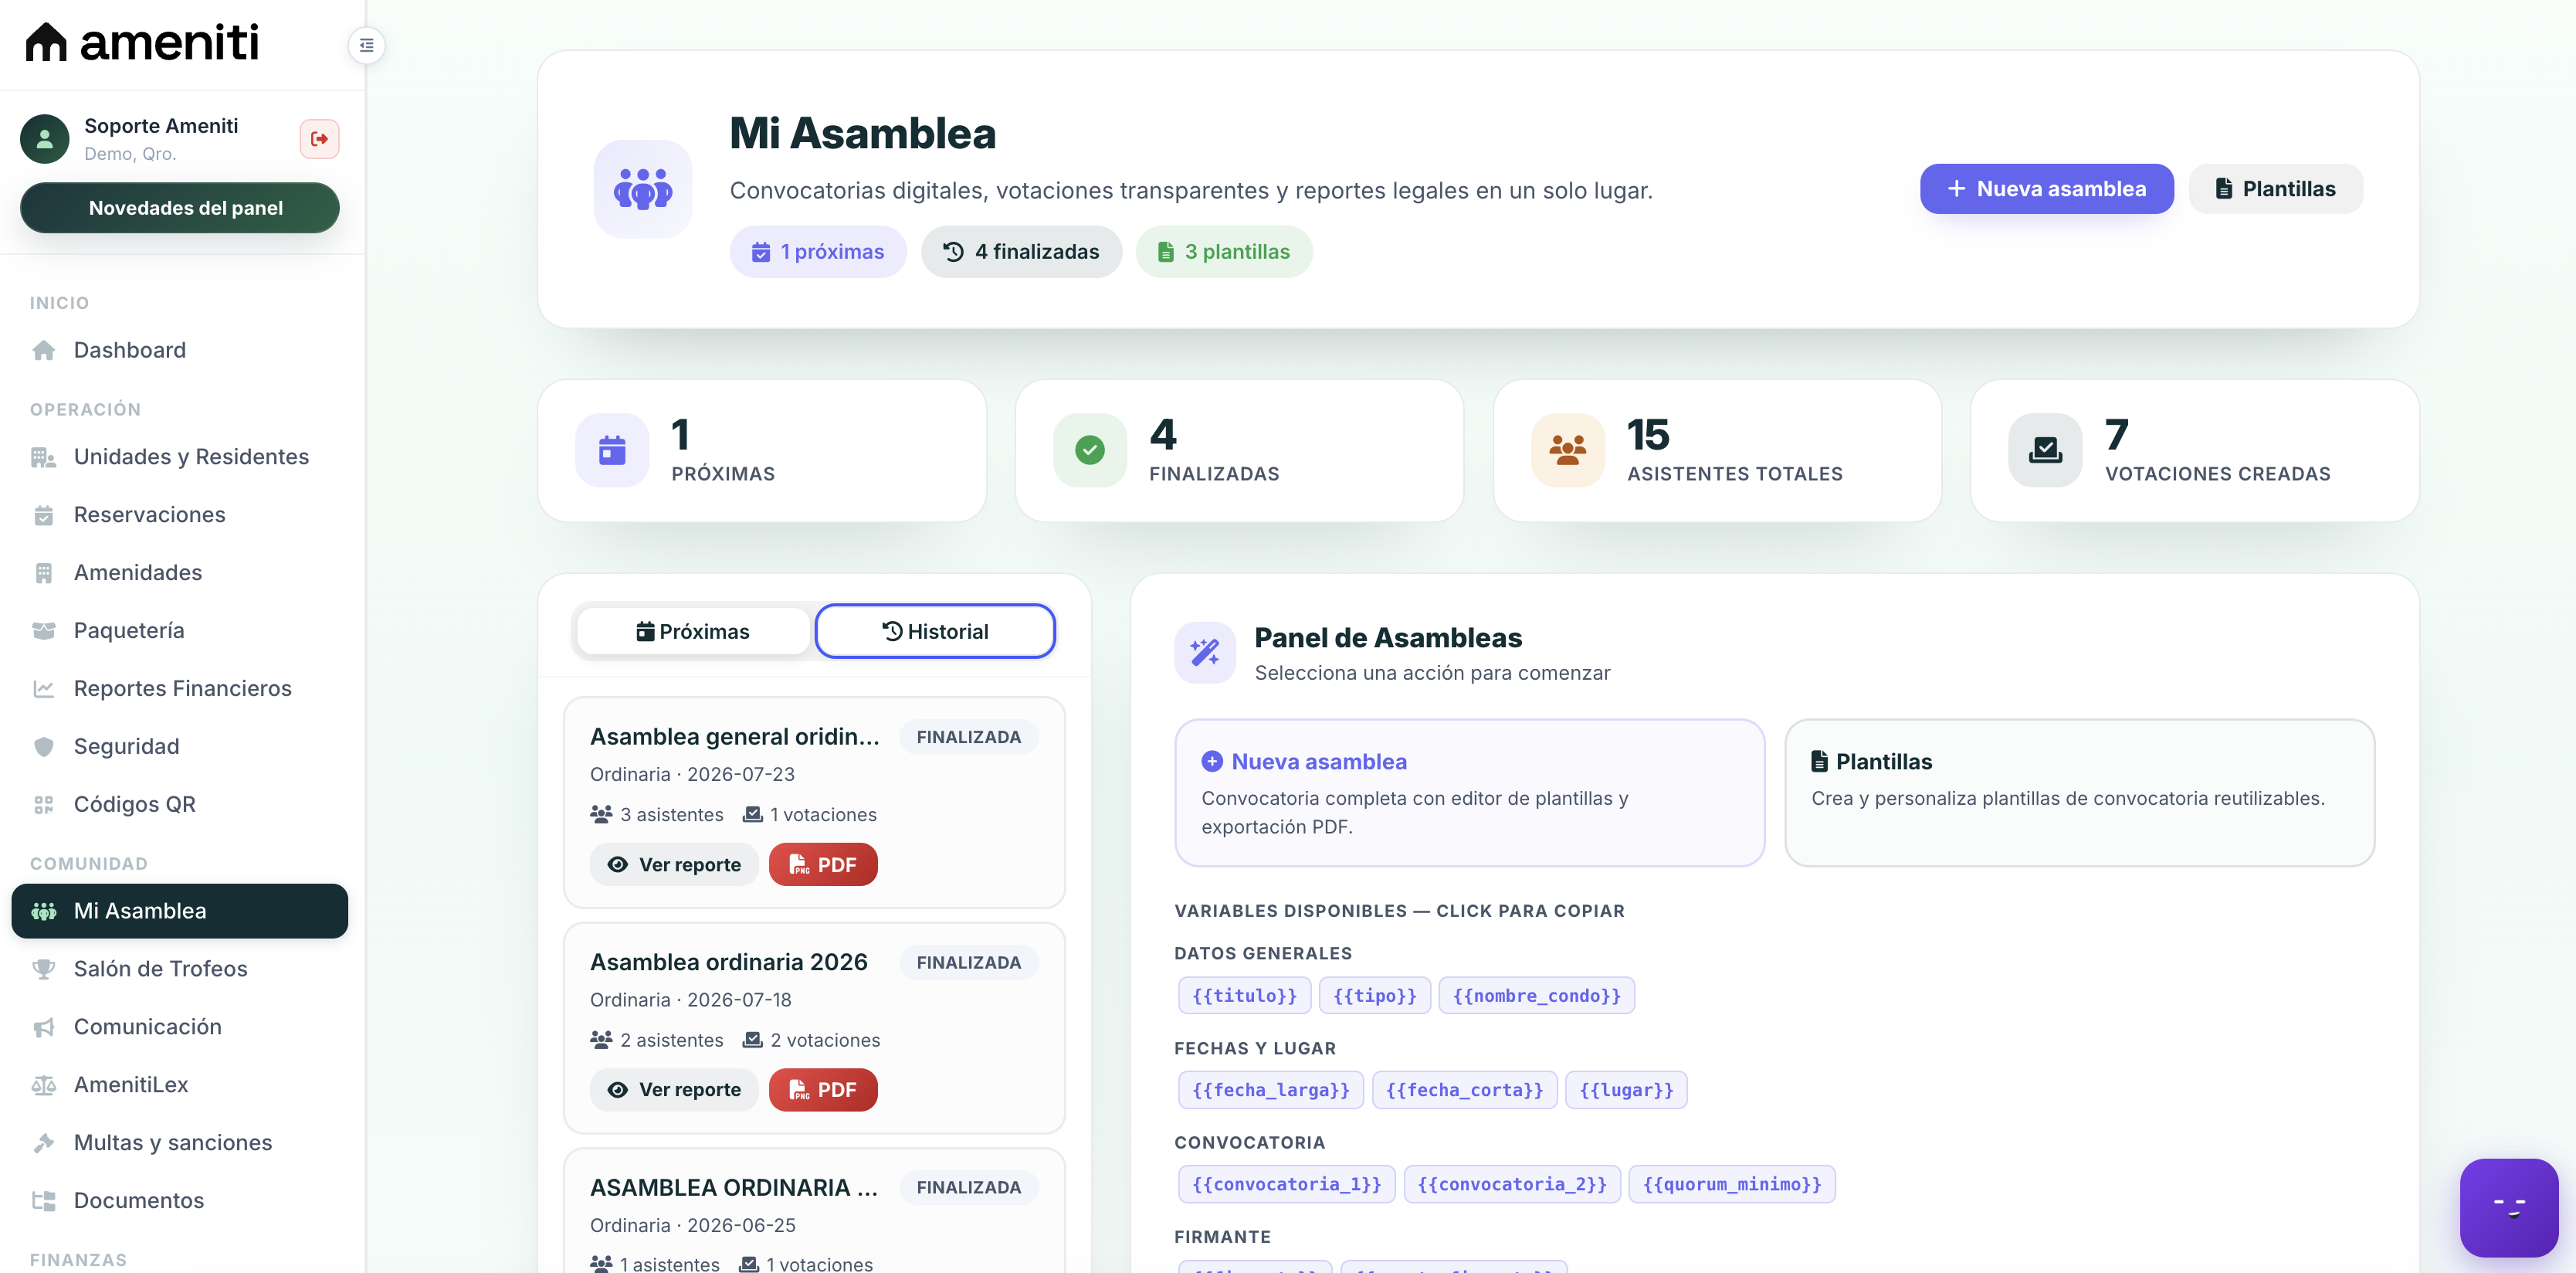Click the logout icon next to Soporte Ameniti
This screenshot has height=1273, width=2576.
pos(319,138)
